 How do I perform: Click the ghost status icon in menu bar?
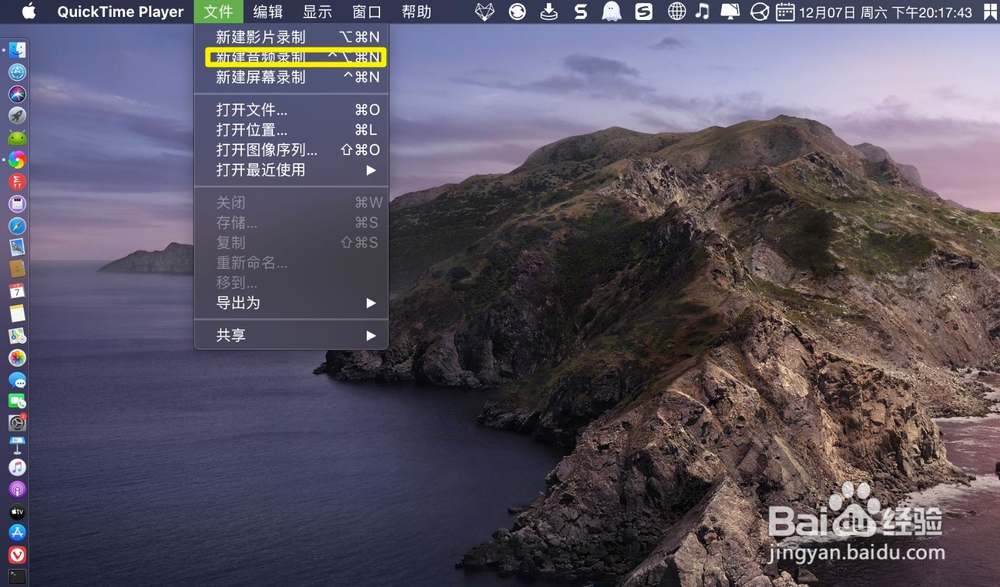point(610,12)
